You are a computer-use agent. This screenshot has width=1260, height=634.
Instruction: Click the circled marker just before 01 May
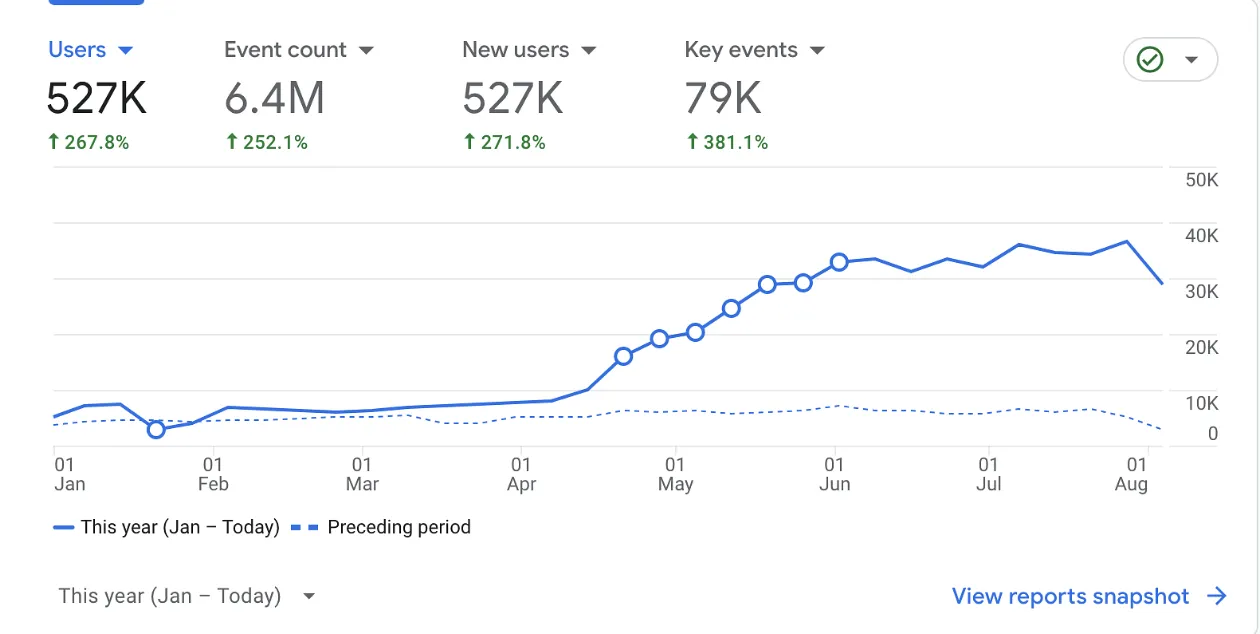click(659, 339)
